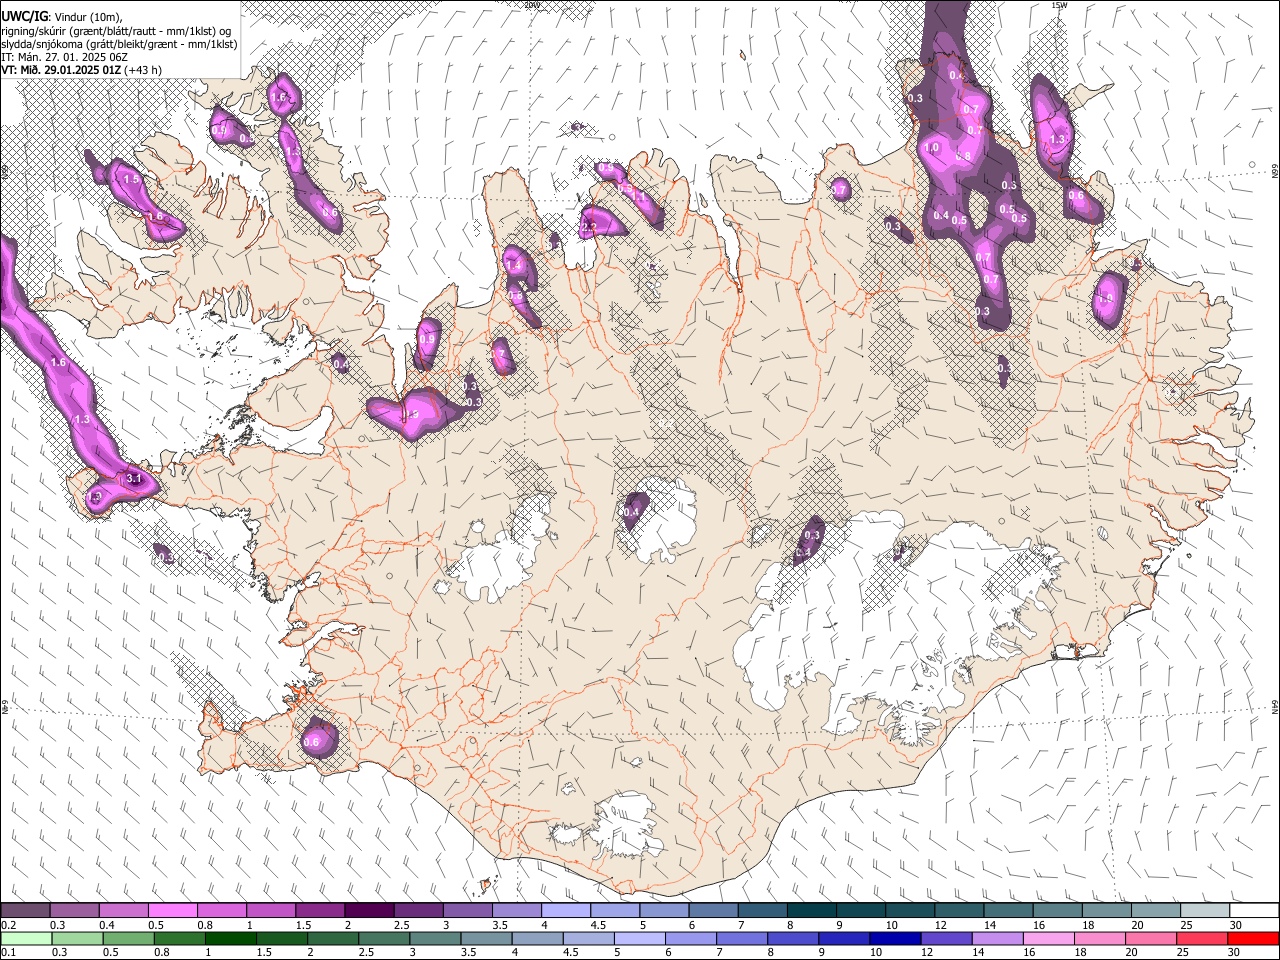The image size is (1280, 960).
Task: Select upper legend swatch between 0.3 and 0.4
Action: point(74,910)
